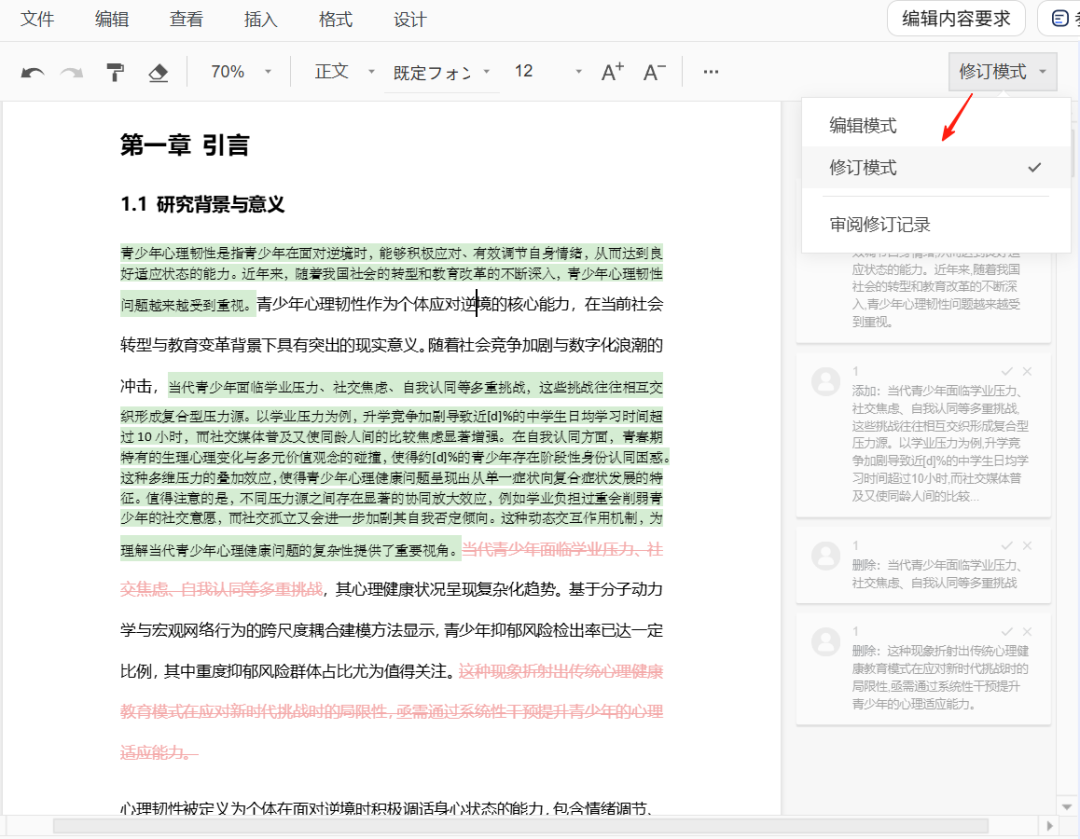Select the format painter tool

(115, 72)
